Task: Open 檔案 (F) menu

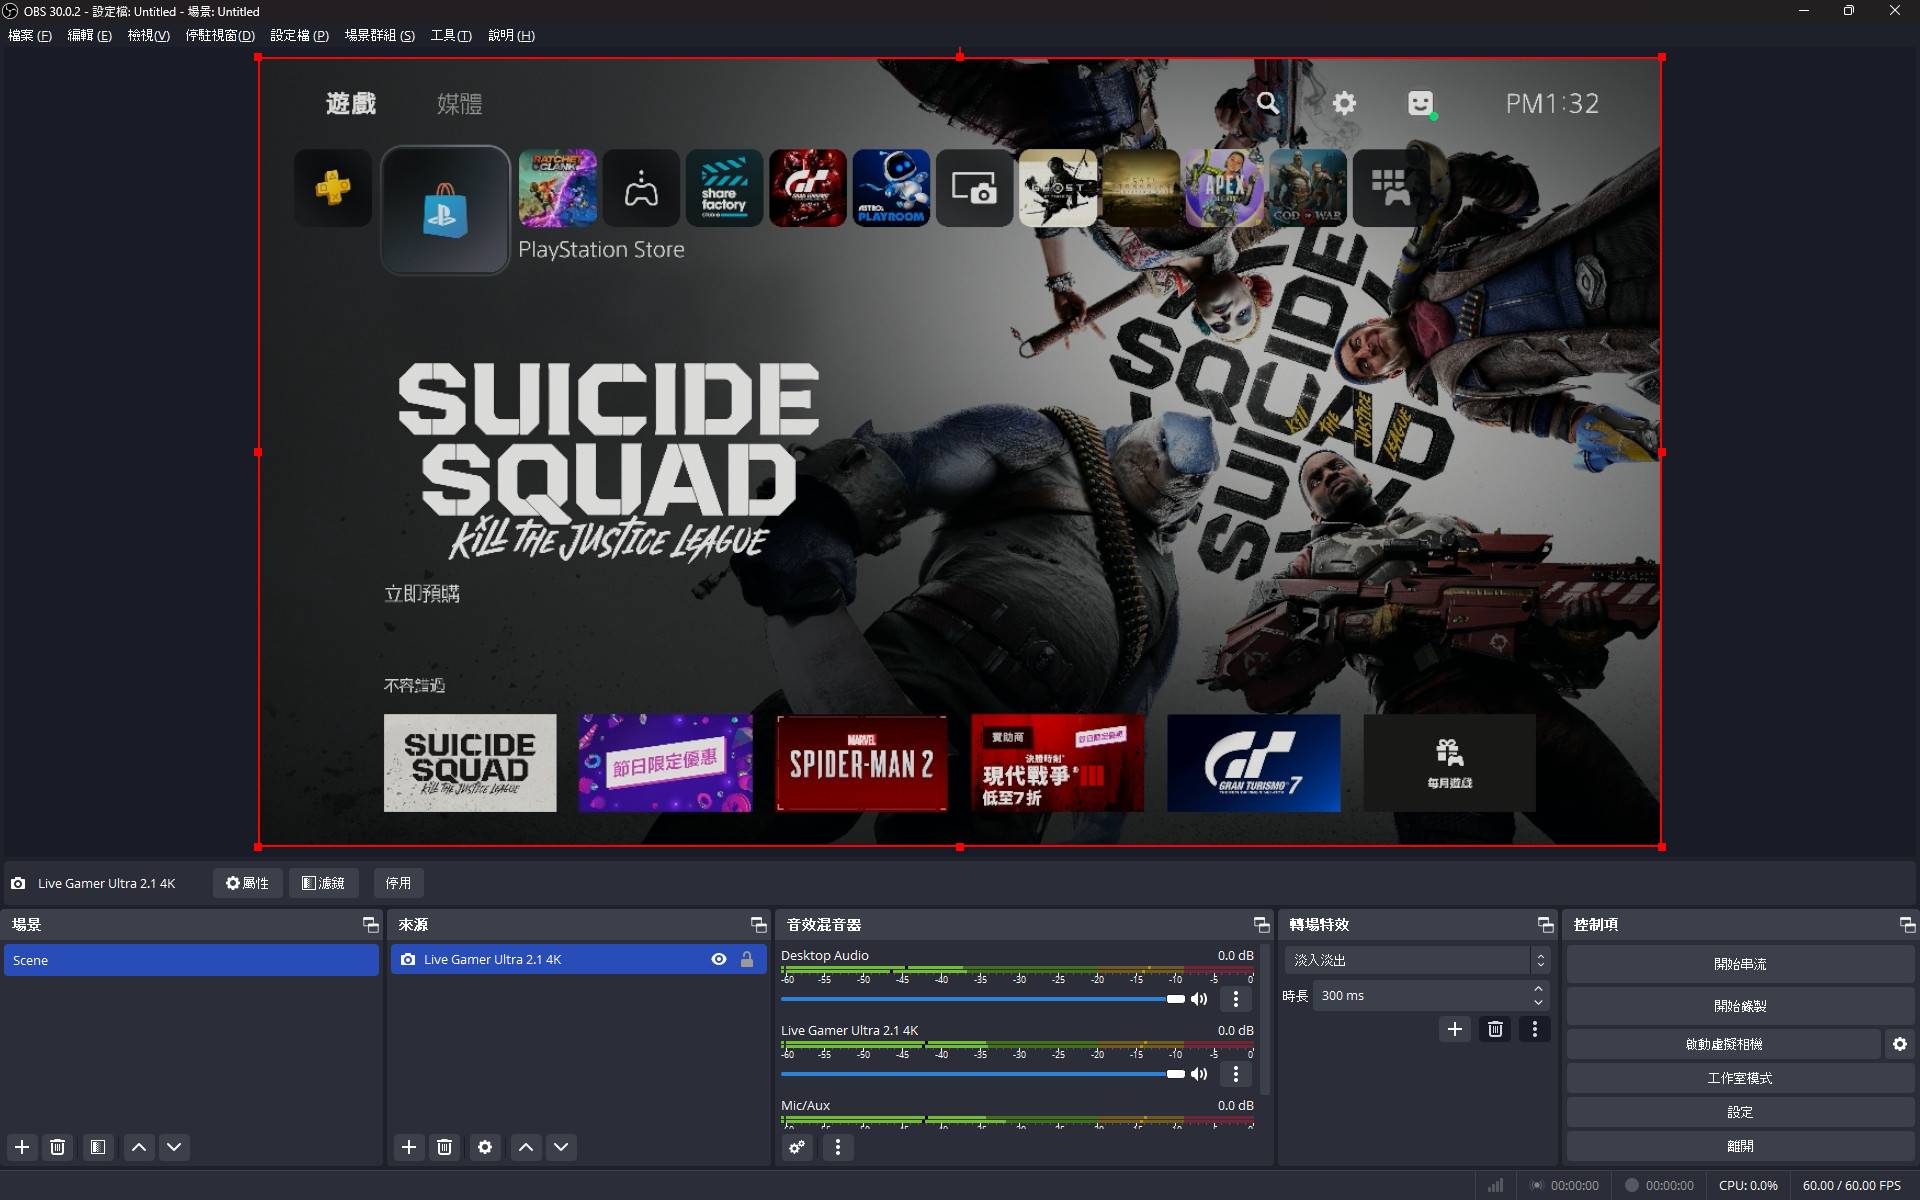Action: (30, 35)
